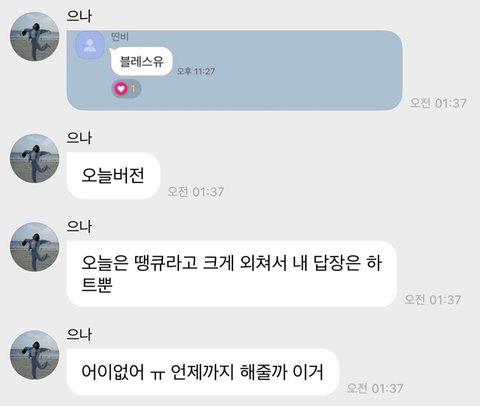Select the 어이없어 ㅠ 언제까지 해줄까 message bubble
The image size is (480, 406).
point(203,372)
